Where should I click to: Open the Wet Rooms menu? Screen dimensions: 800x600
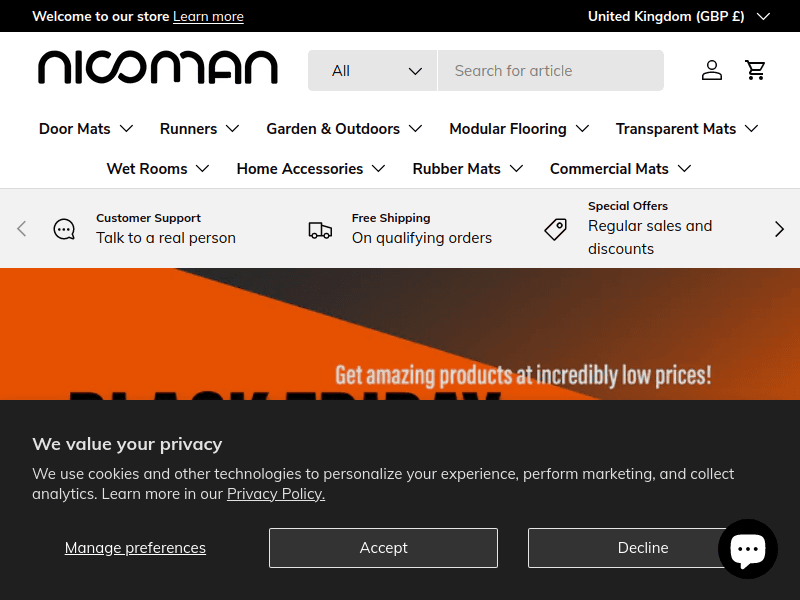coord(158,168)
